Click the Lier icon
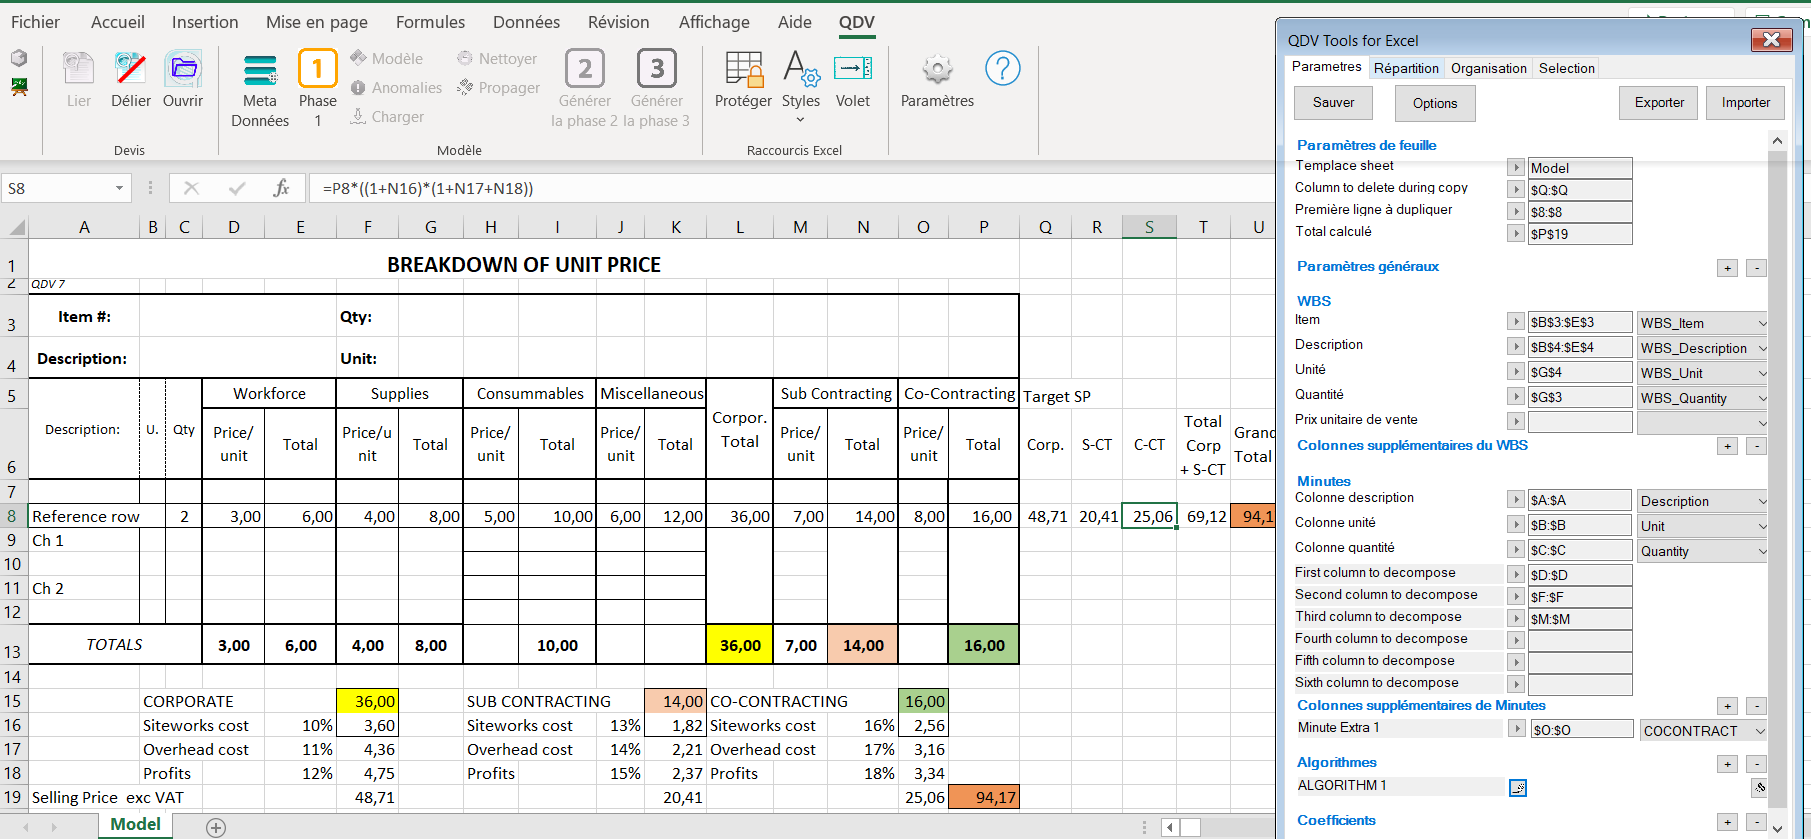The width and height of the screenshot is (1811, 839). click(79, 70)
